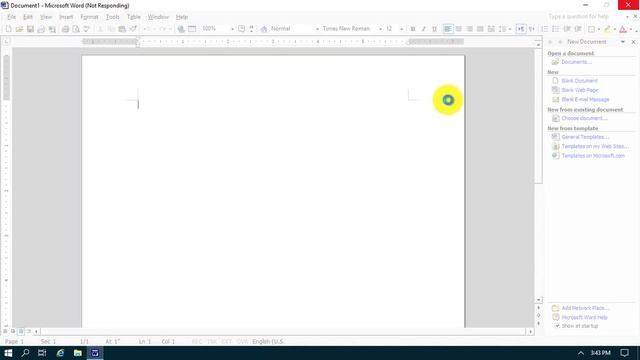Viewport: 640px width, 360px height.
Task: Click the Blank Document link
Action: click(x=579, y=81)
